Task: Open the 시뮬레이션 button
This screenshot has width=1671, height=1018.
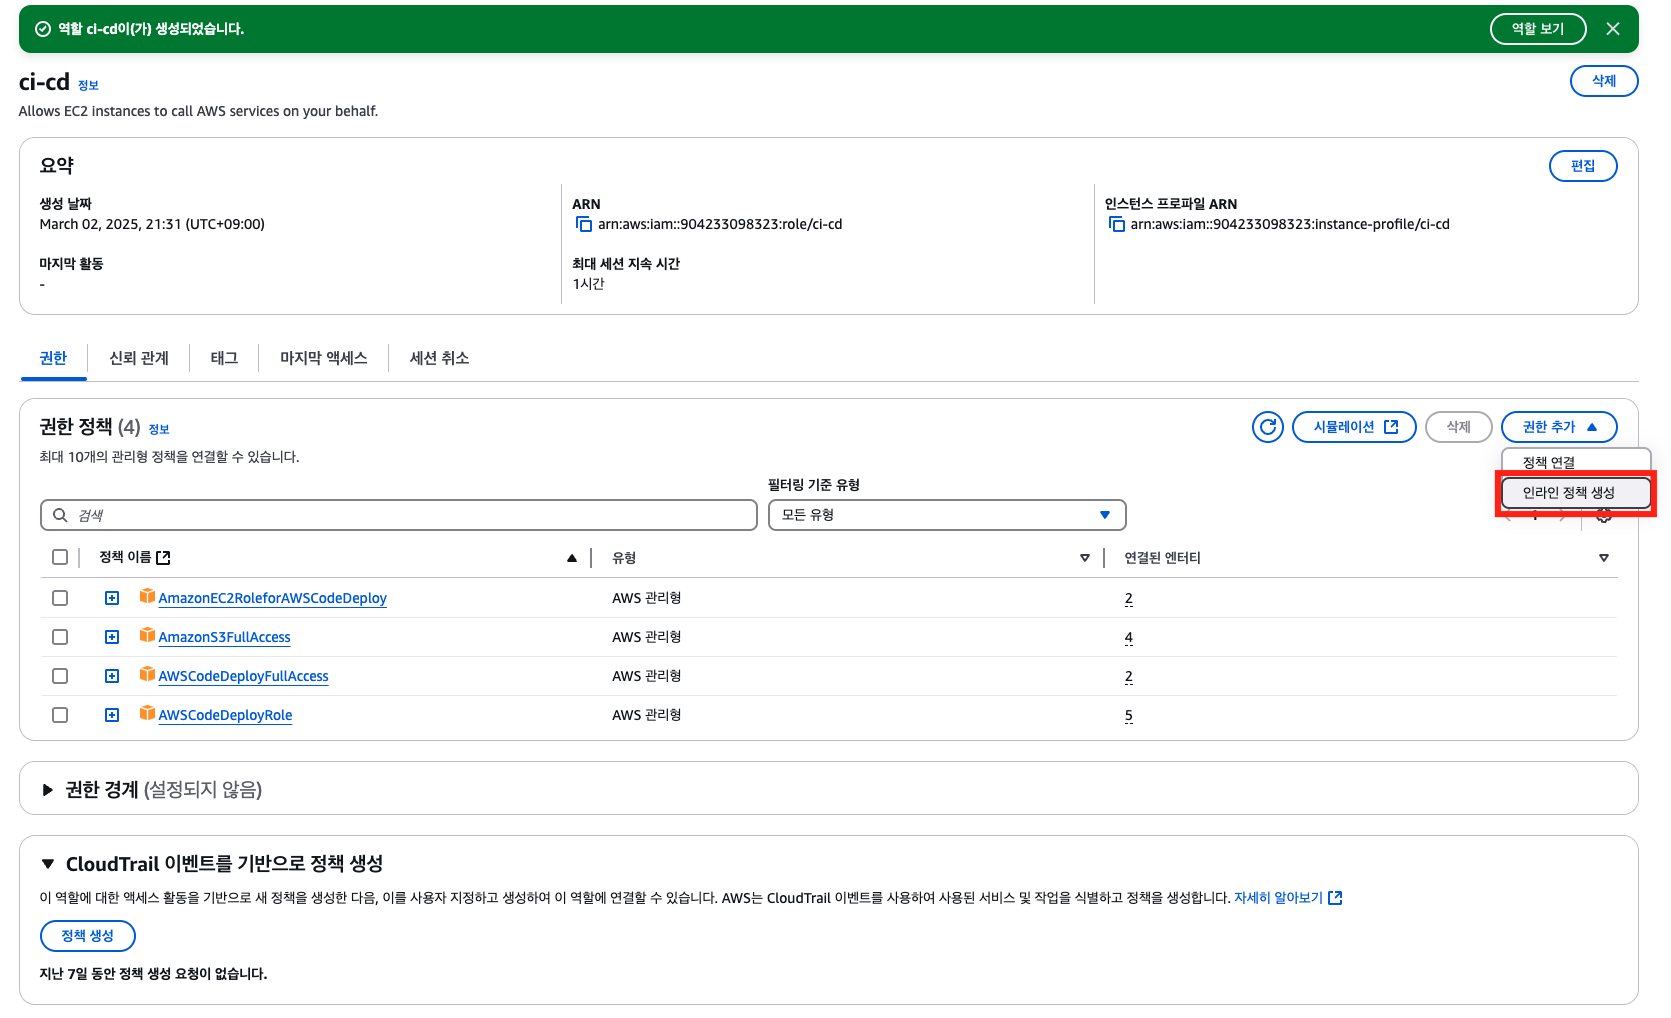Action: (x=1354, y=427)
